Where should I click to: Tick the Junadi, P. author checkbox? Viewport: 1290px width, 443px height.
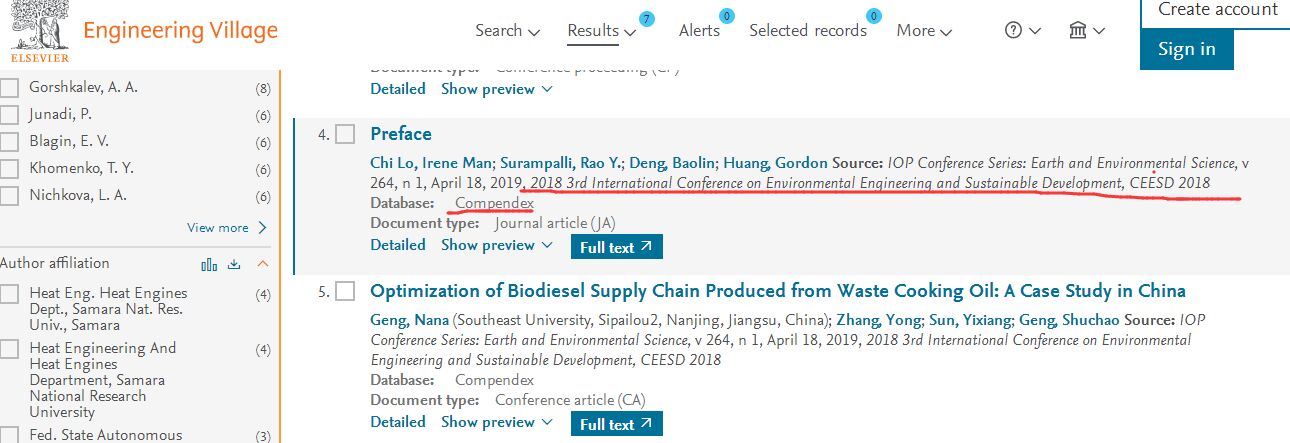click(10, 115)
